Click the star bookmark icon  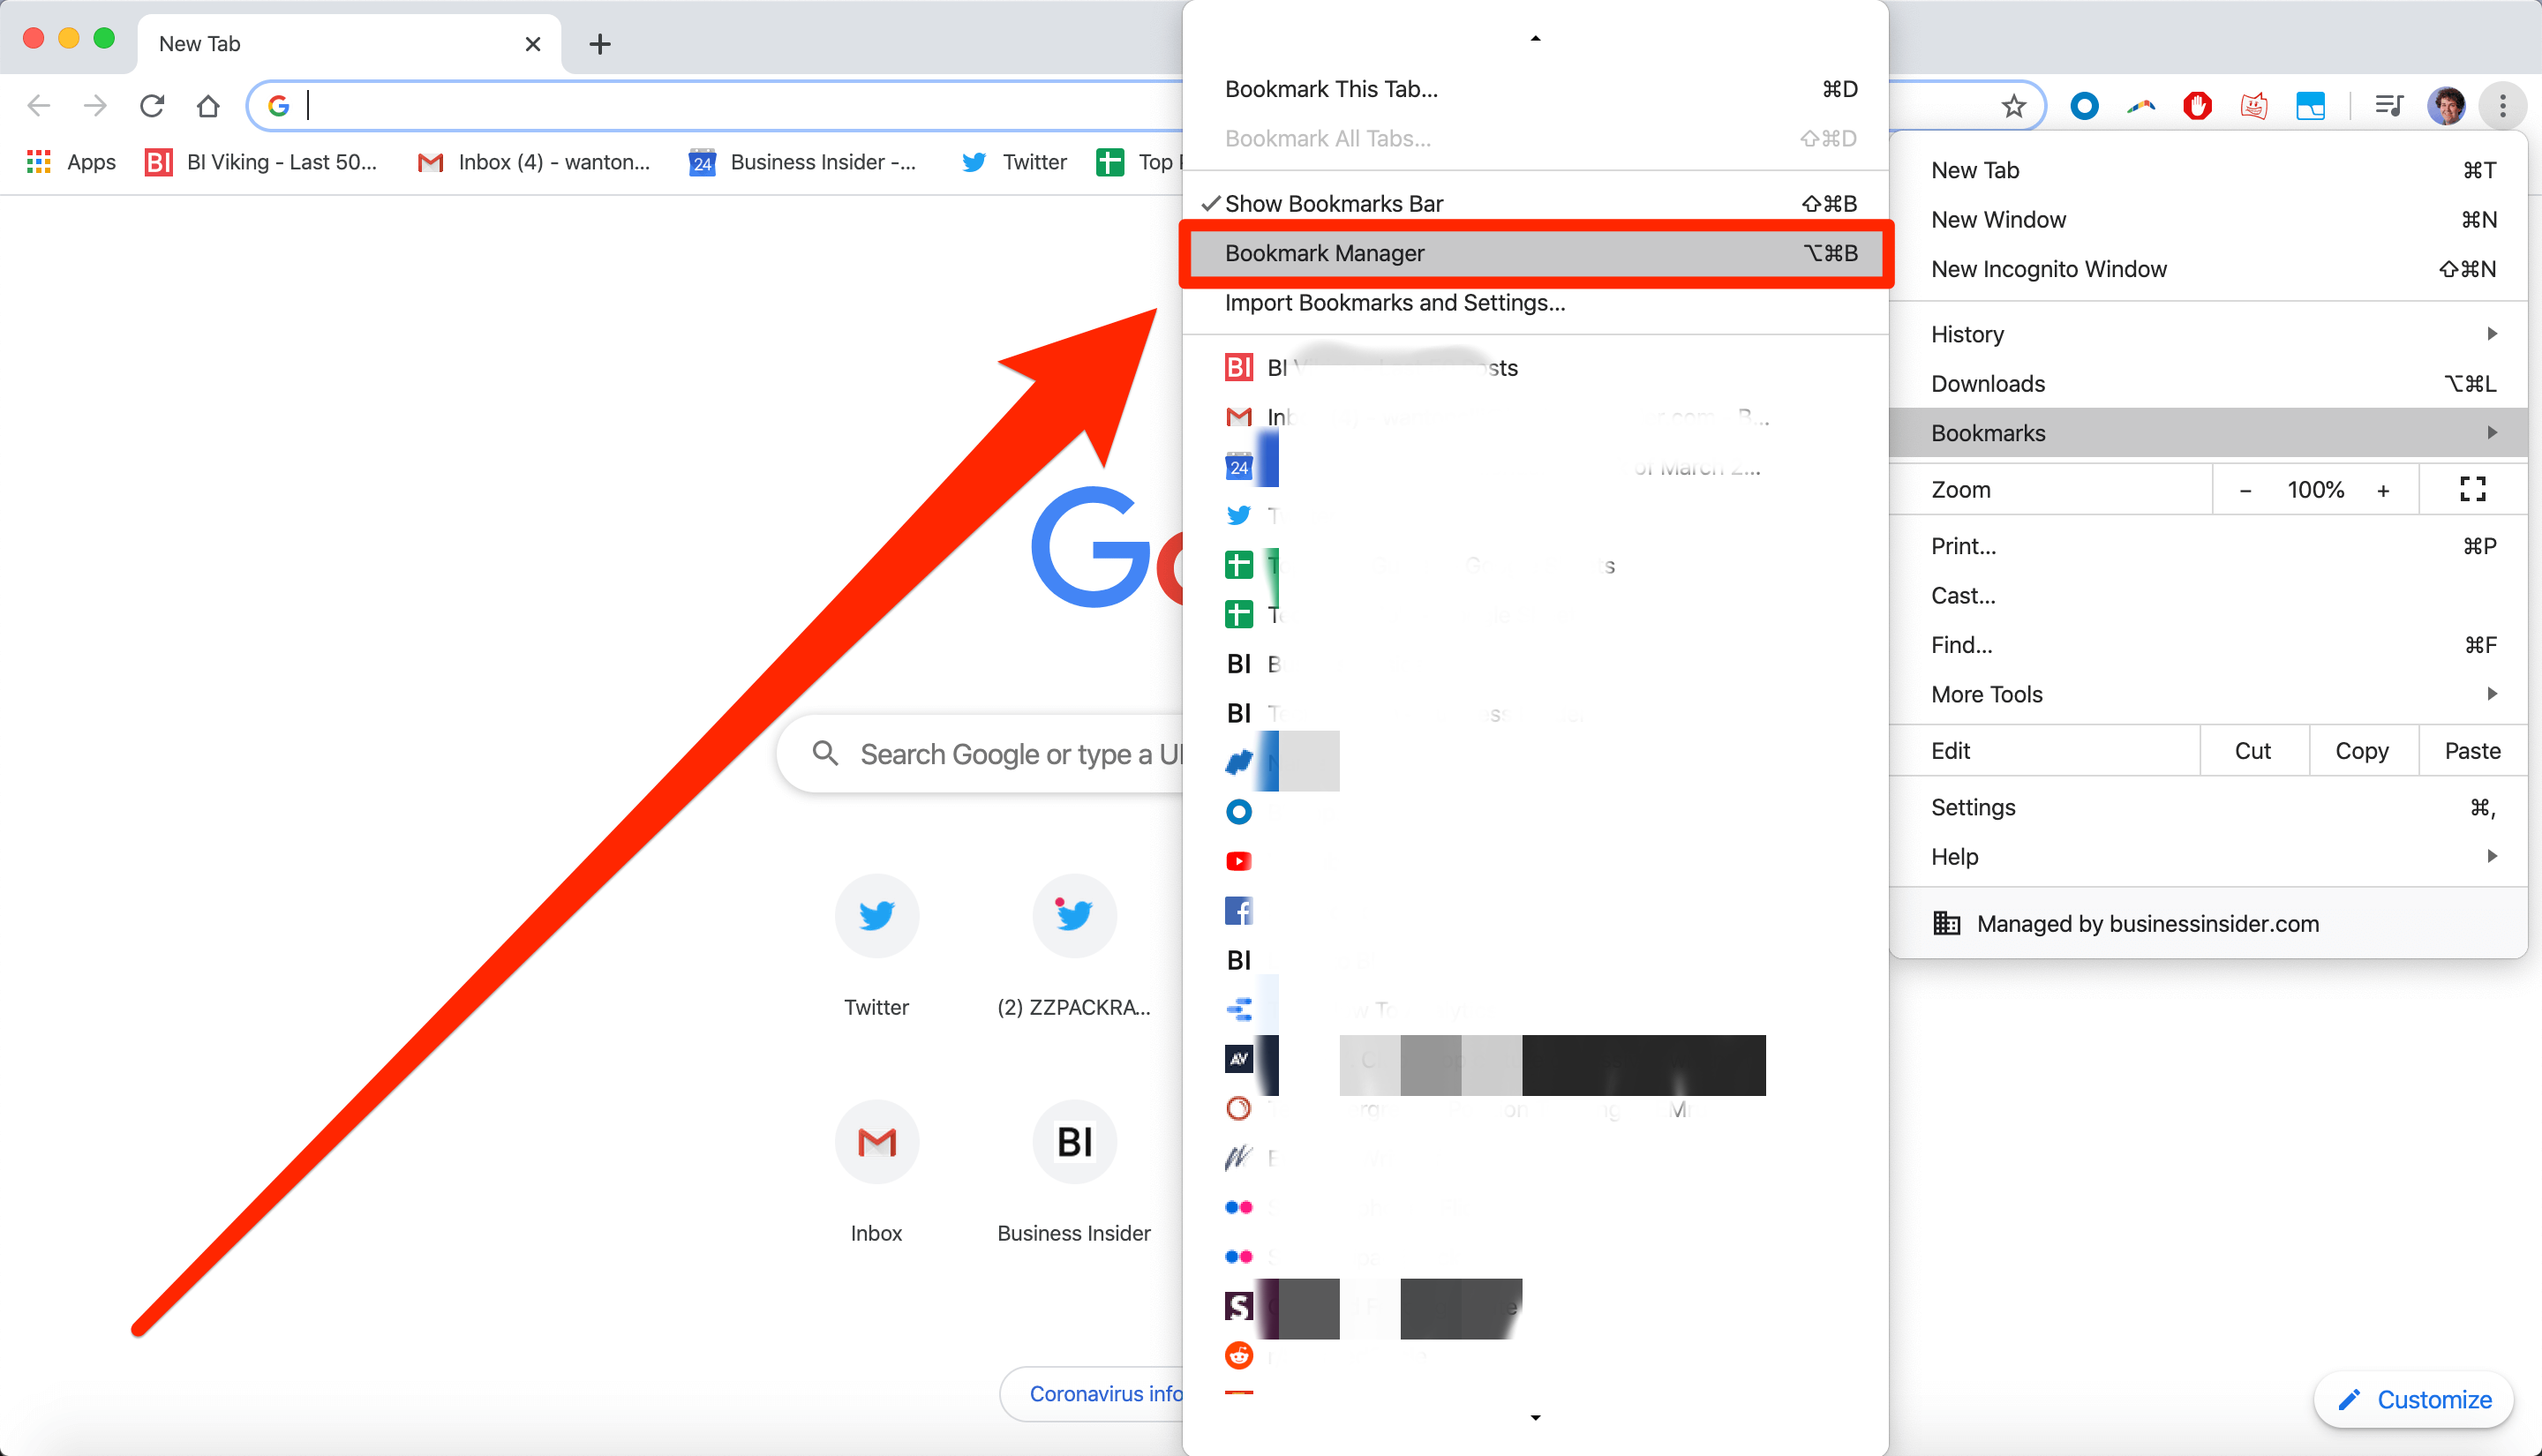tap(2013, 105)
